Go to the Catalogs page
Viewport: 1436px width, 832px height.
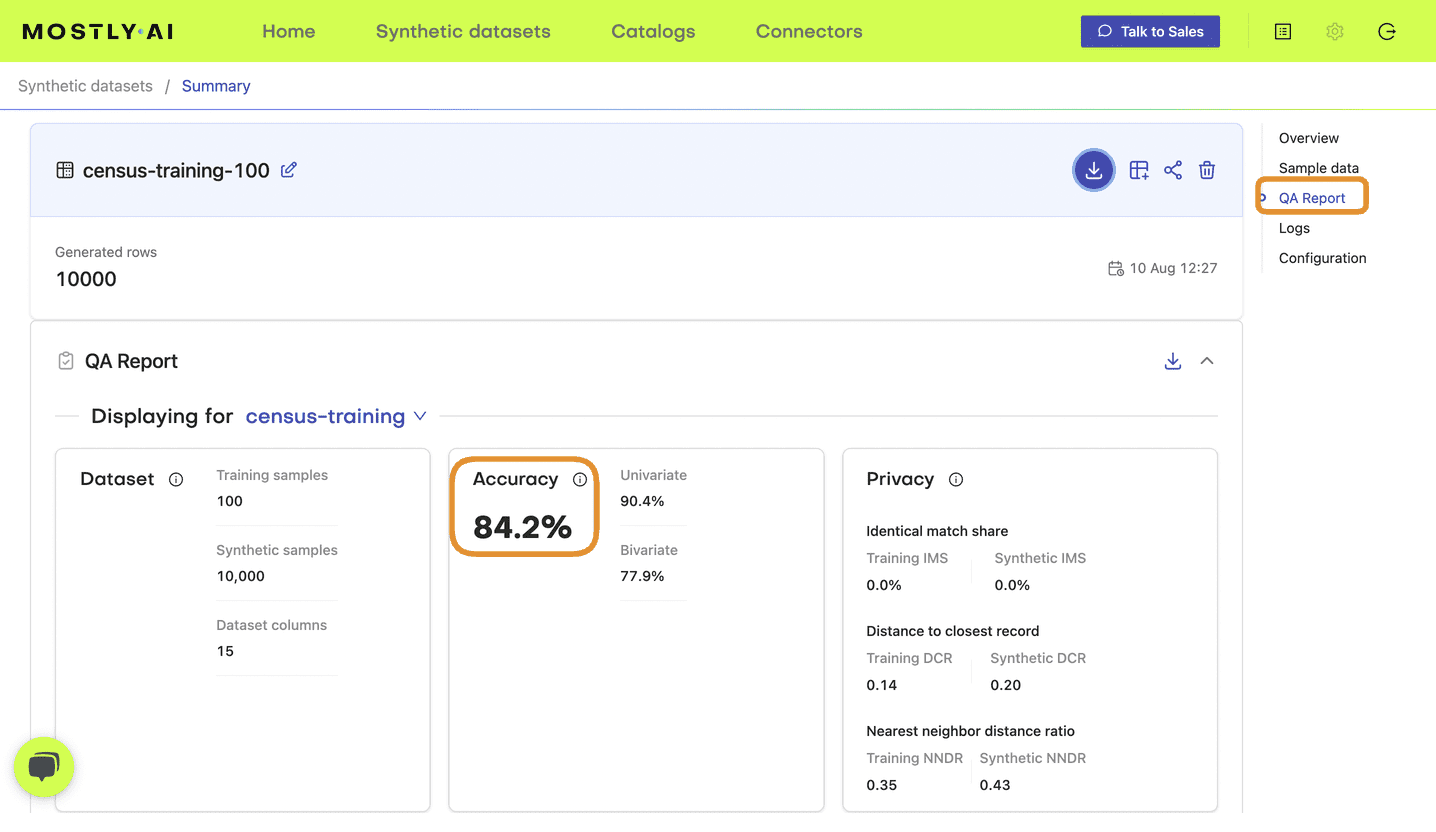pos(653,31)
